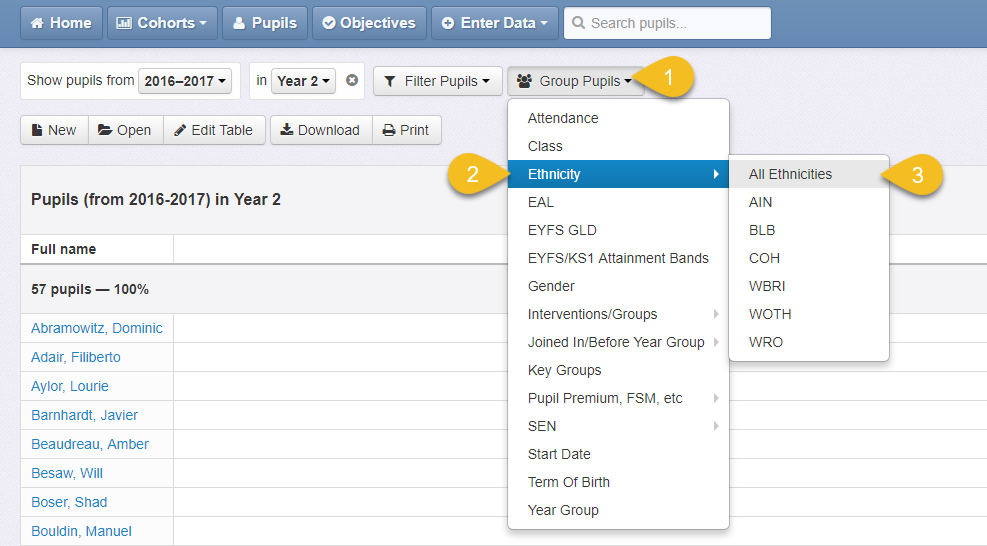The image size is (987, 546).
Task: Go to the Home page
Action: click(x=61, y=23)
